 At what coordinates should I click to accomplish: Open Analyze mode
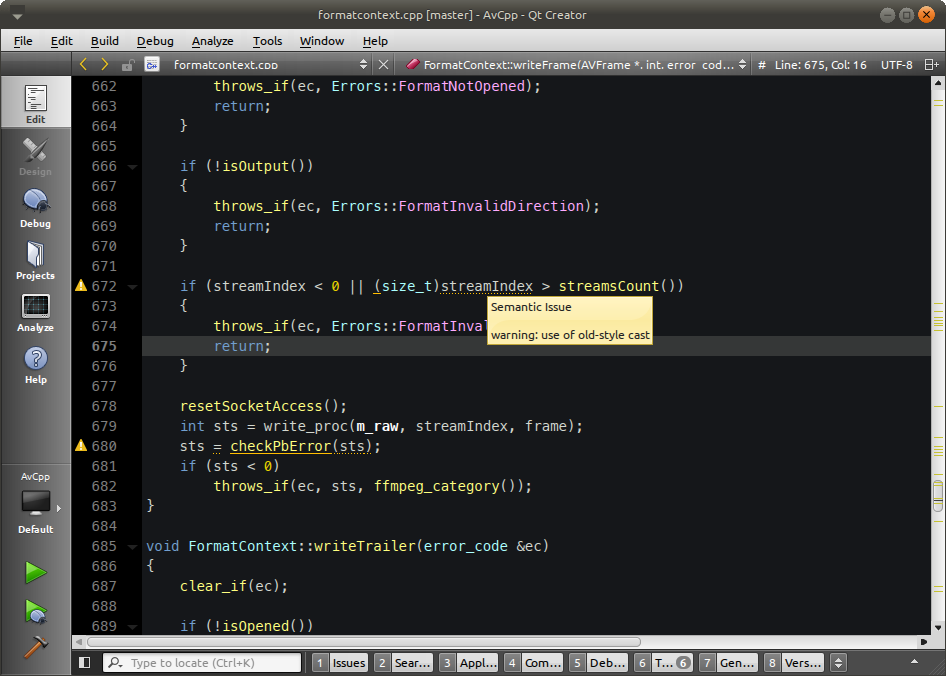click(36, 313)
